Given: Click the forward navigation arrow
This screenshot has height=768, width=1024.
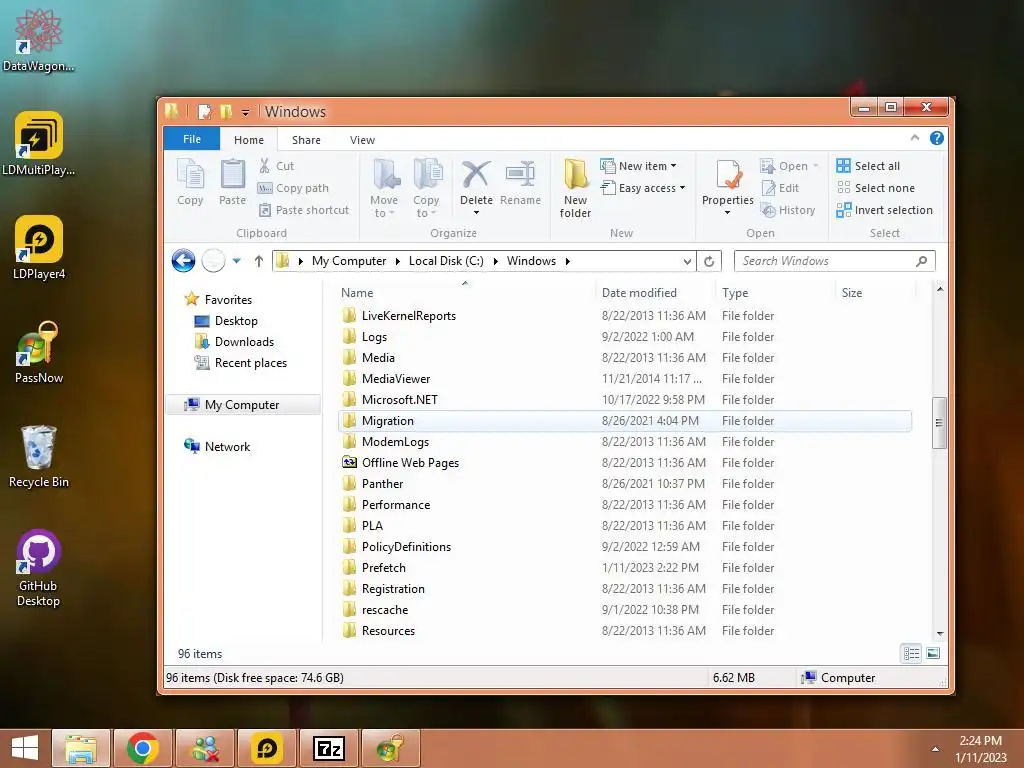Looking at the screenshot, I should click(x=214, y=261).
